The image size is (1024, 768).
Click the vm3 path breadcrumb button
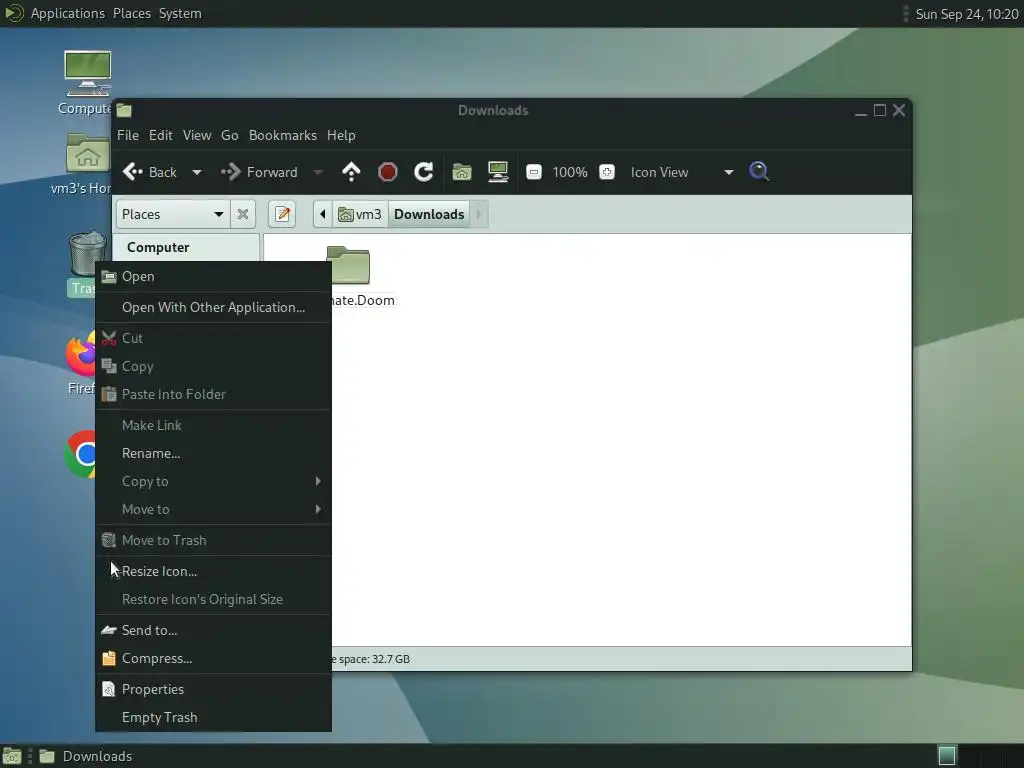click(360, 214)
